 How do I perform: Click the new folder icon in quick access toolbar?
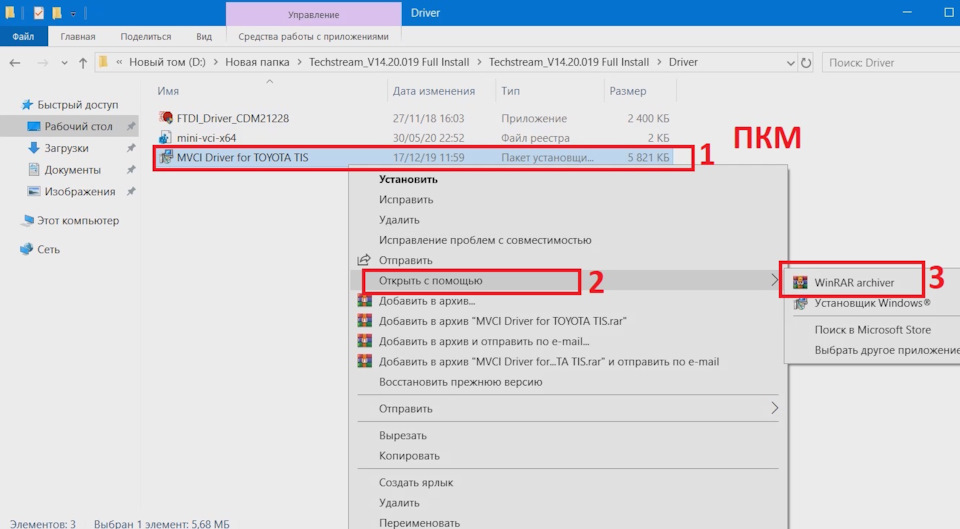(x=57, y=13)
